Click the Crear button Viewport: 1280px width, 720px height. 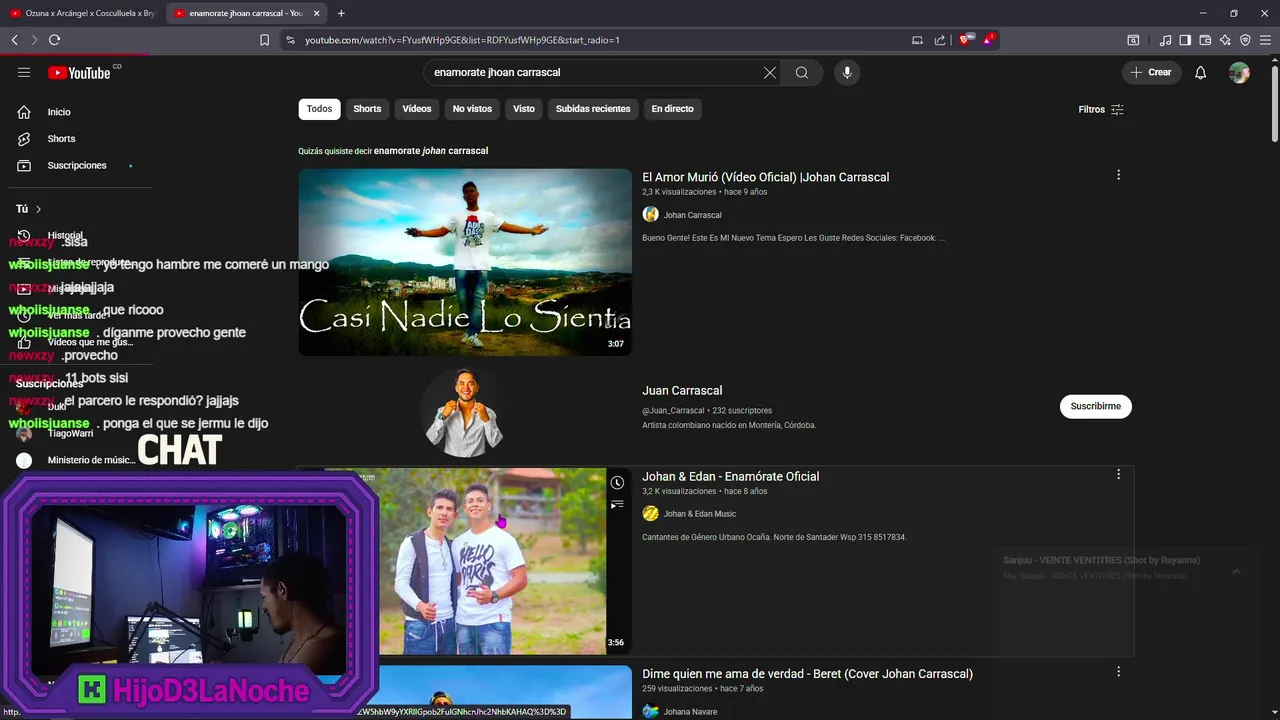pos(1152,72)
